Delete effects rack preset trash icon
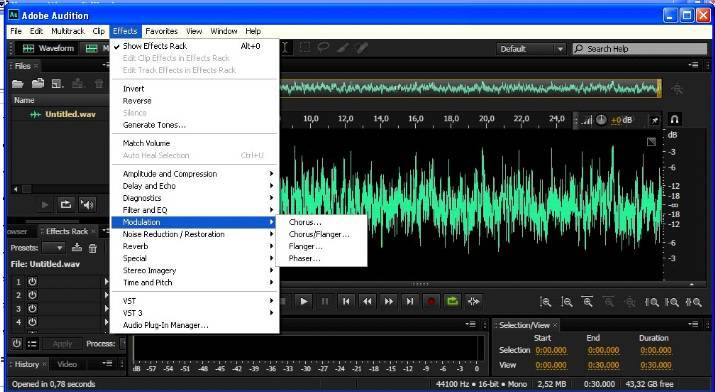This screenshot has width=715, height=392. click(93, 248)
